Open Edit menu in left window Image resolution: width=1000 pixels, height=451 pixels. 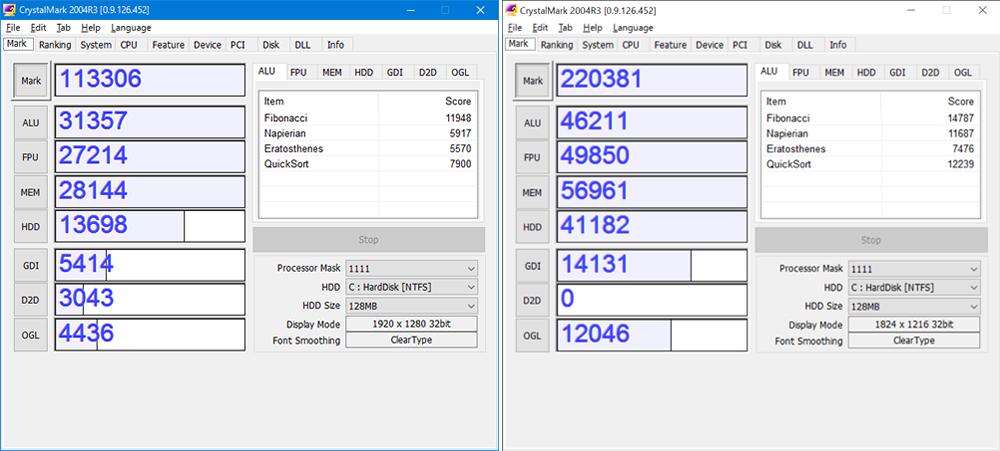(x=38, y=27)
